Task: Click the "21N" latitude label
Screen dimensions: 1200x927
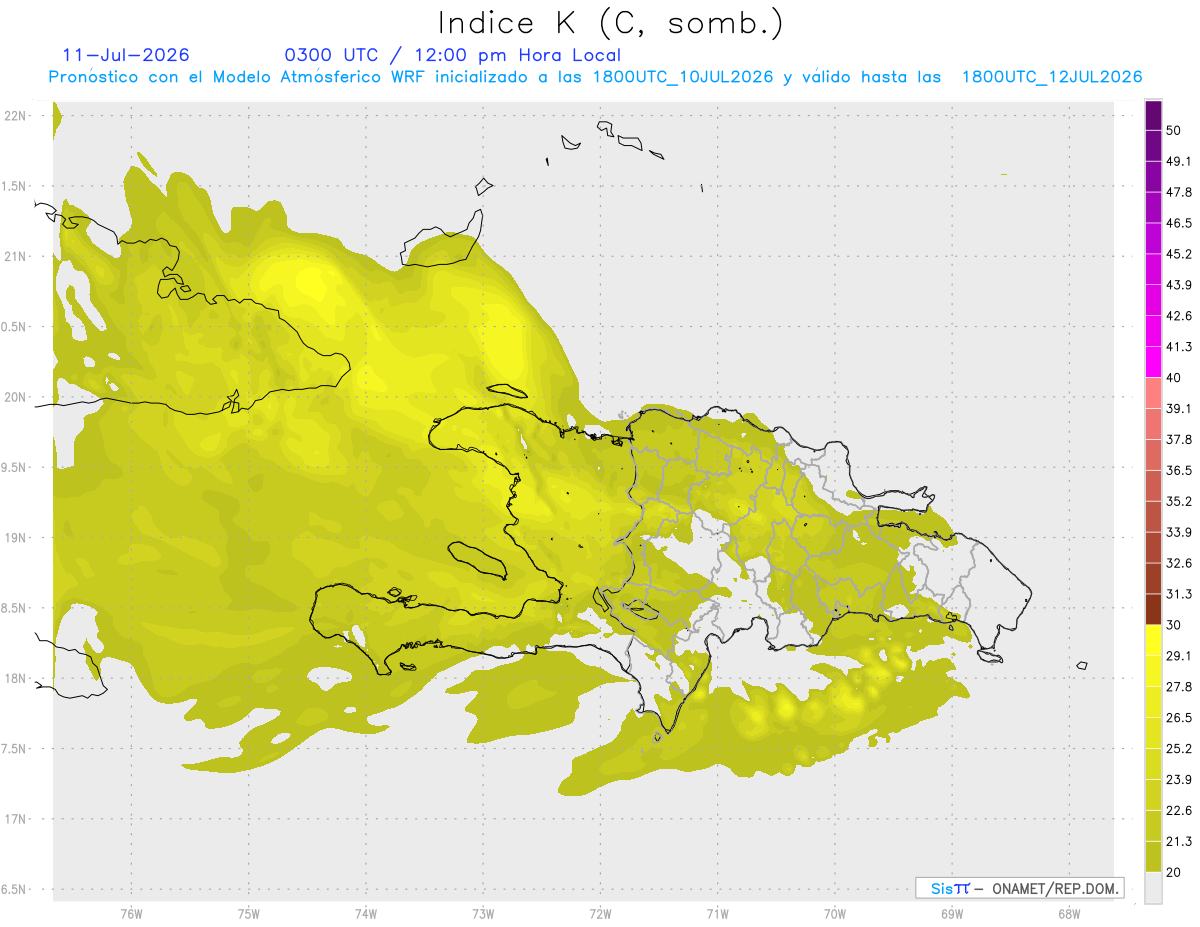Action: pyautogui.click(x=17, y=256)
